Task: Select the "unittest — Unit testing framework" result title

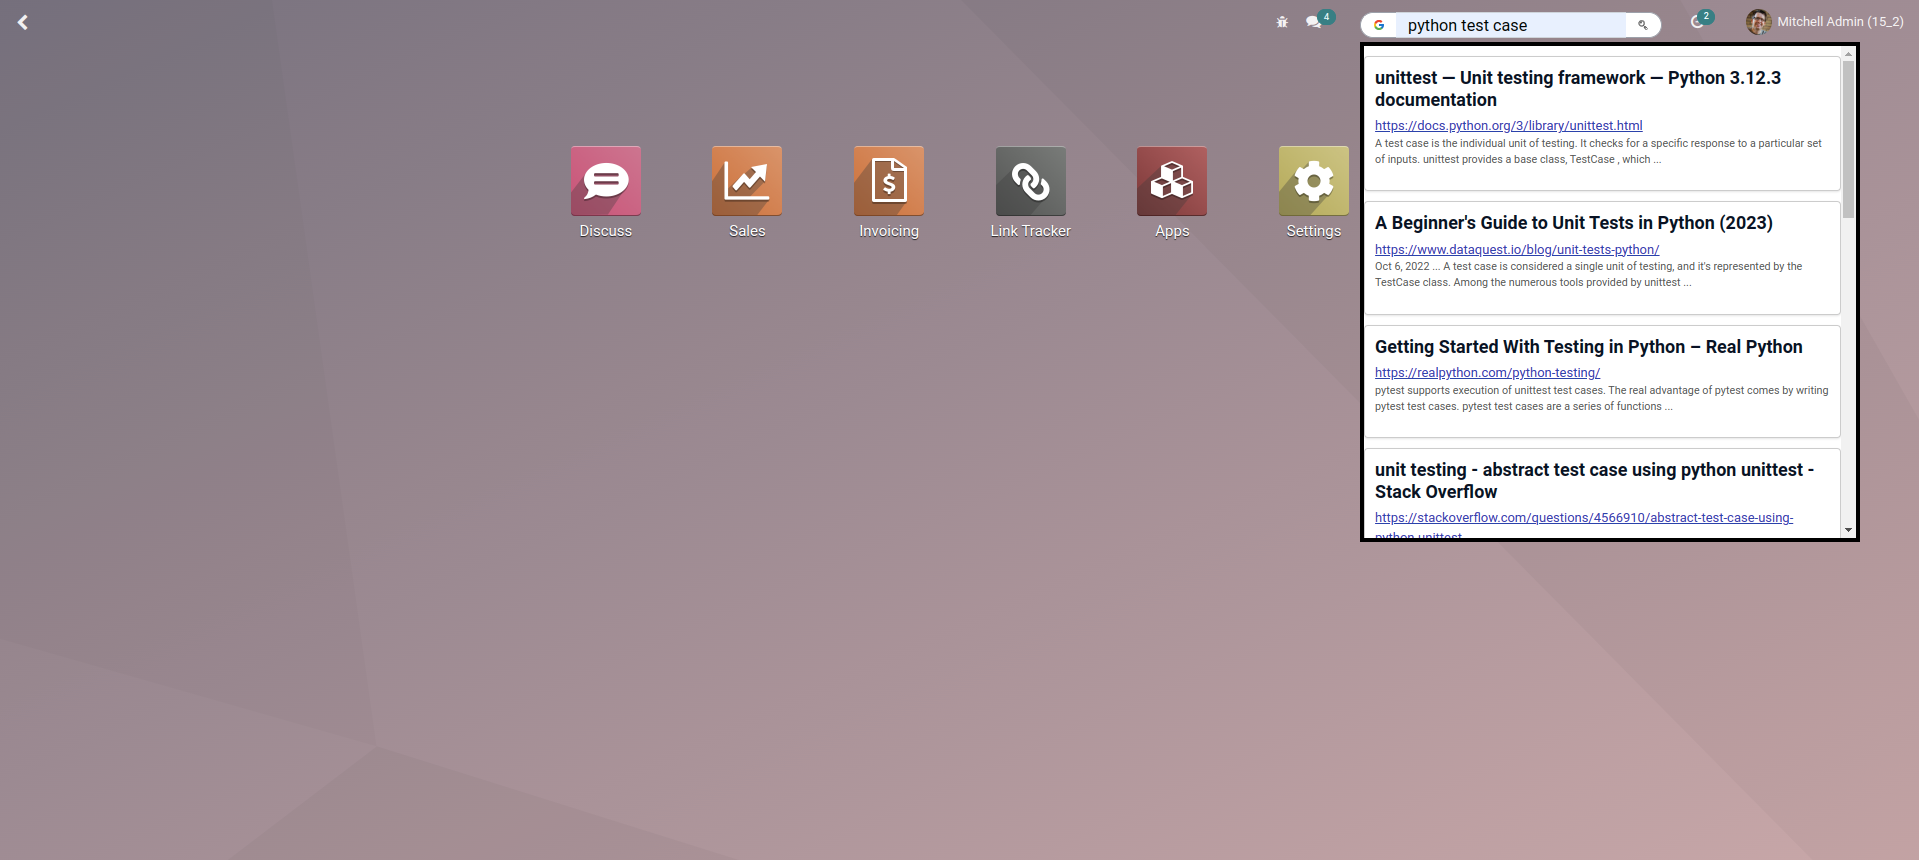Action: (x=1578, y=89)
